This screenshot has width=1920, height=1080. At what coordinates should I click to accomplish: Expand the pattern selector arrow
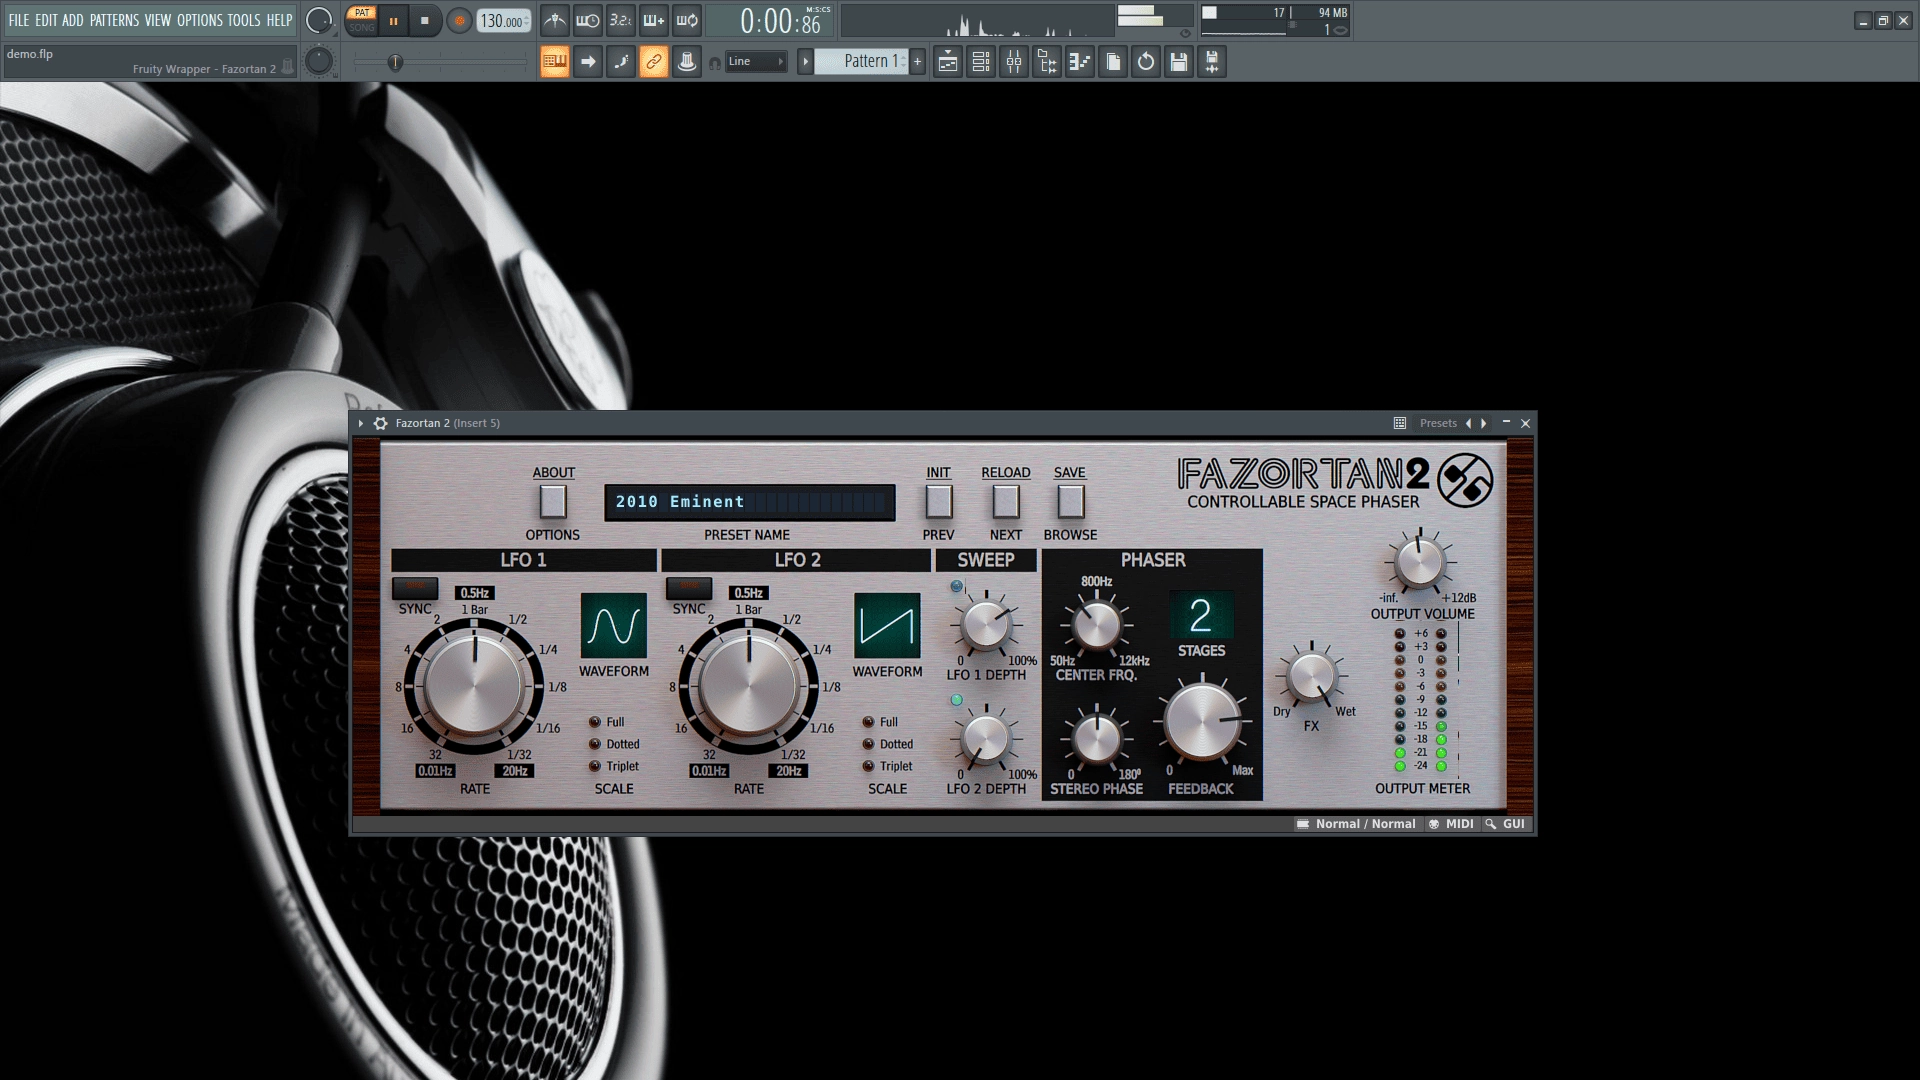coord(805,62)
